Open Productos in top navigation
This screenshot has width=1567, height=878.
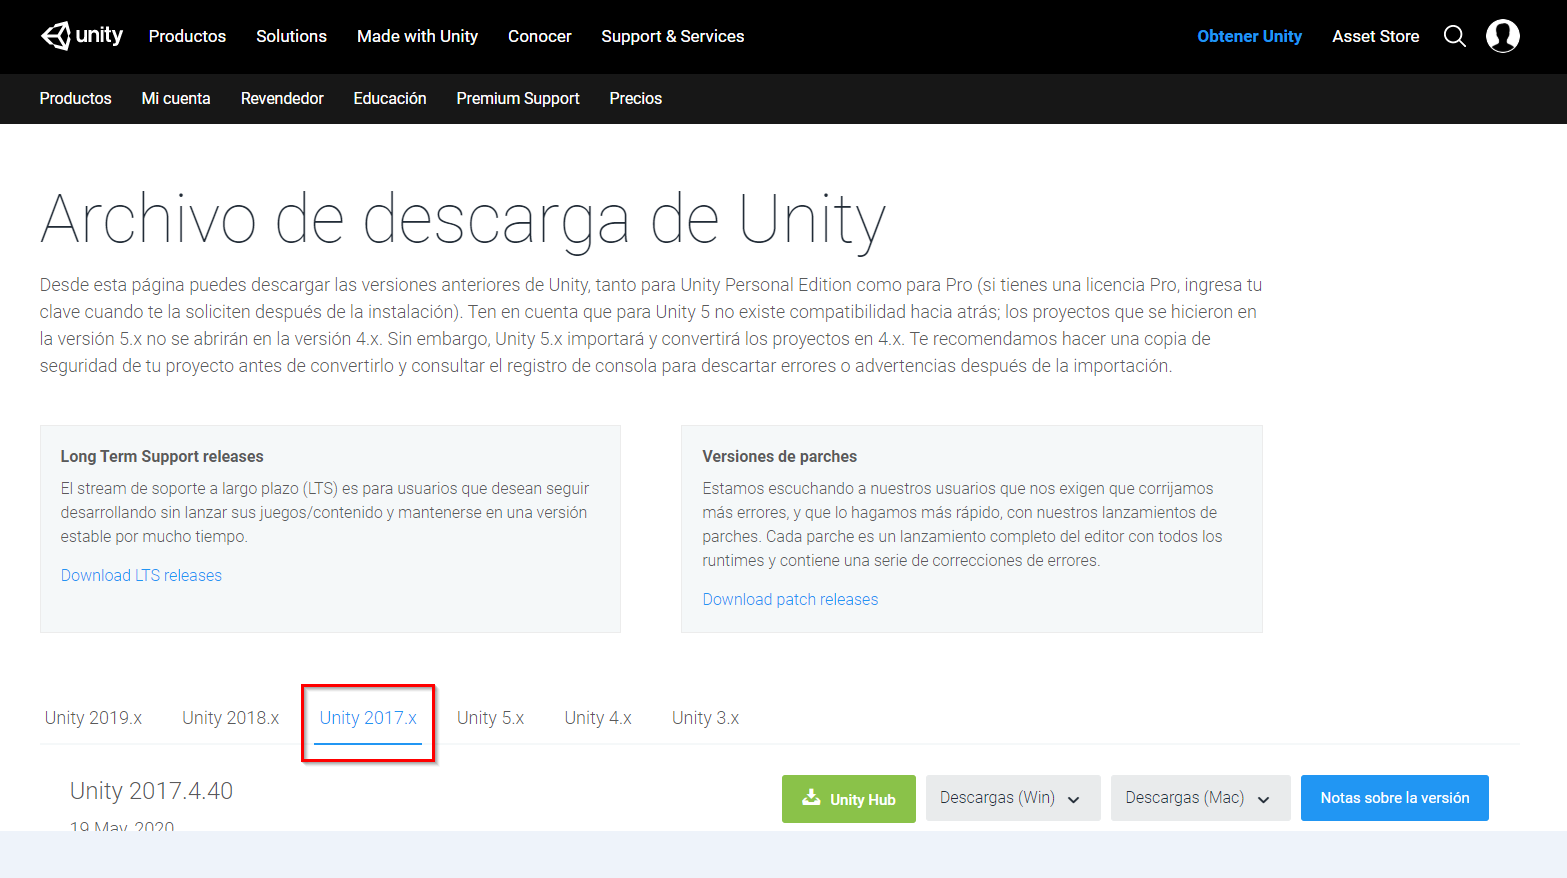[x=187, y=36]
